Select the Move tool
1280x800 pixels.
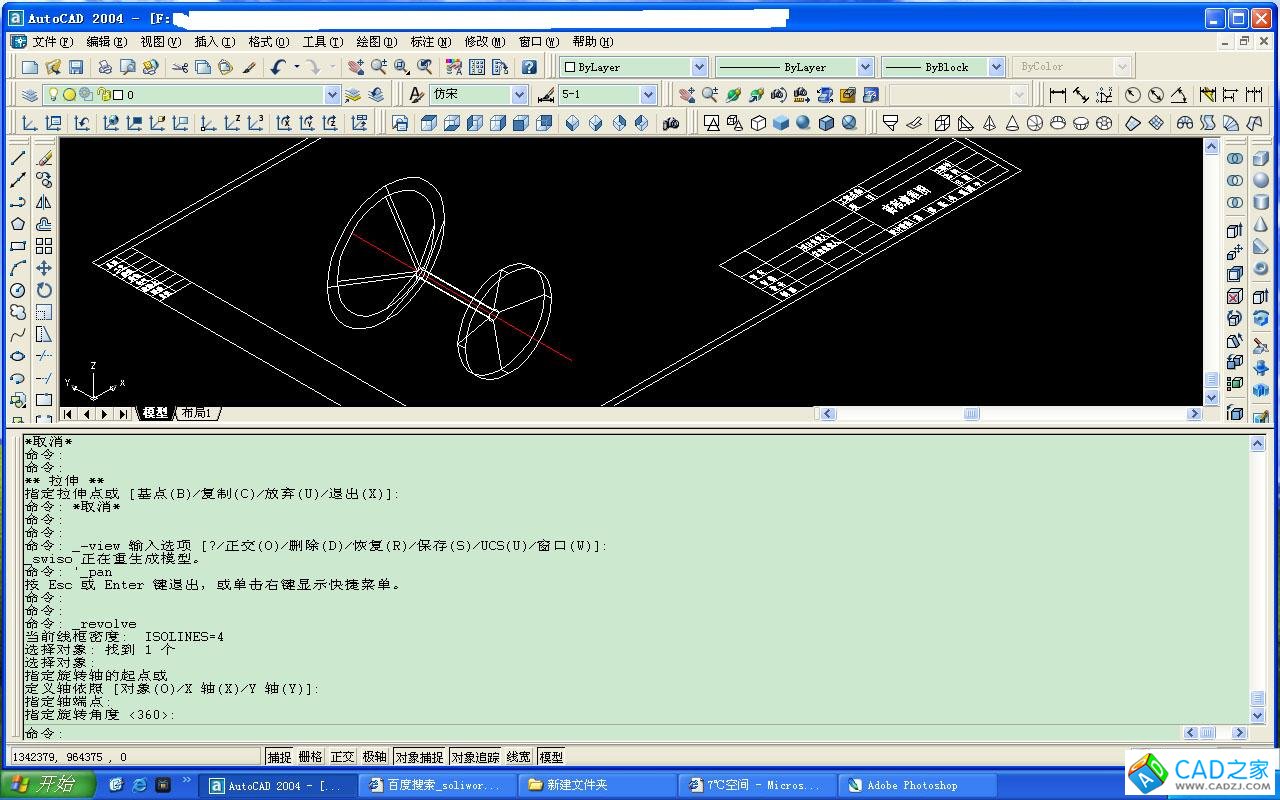coord(44,268)
